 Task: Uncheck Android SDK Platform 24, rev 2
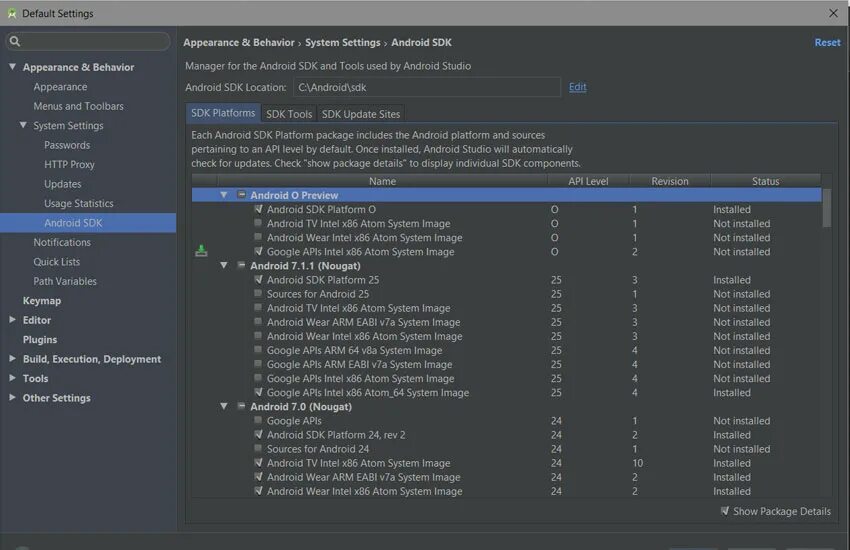[x=259, y=434]
